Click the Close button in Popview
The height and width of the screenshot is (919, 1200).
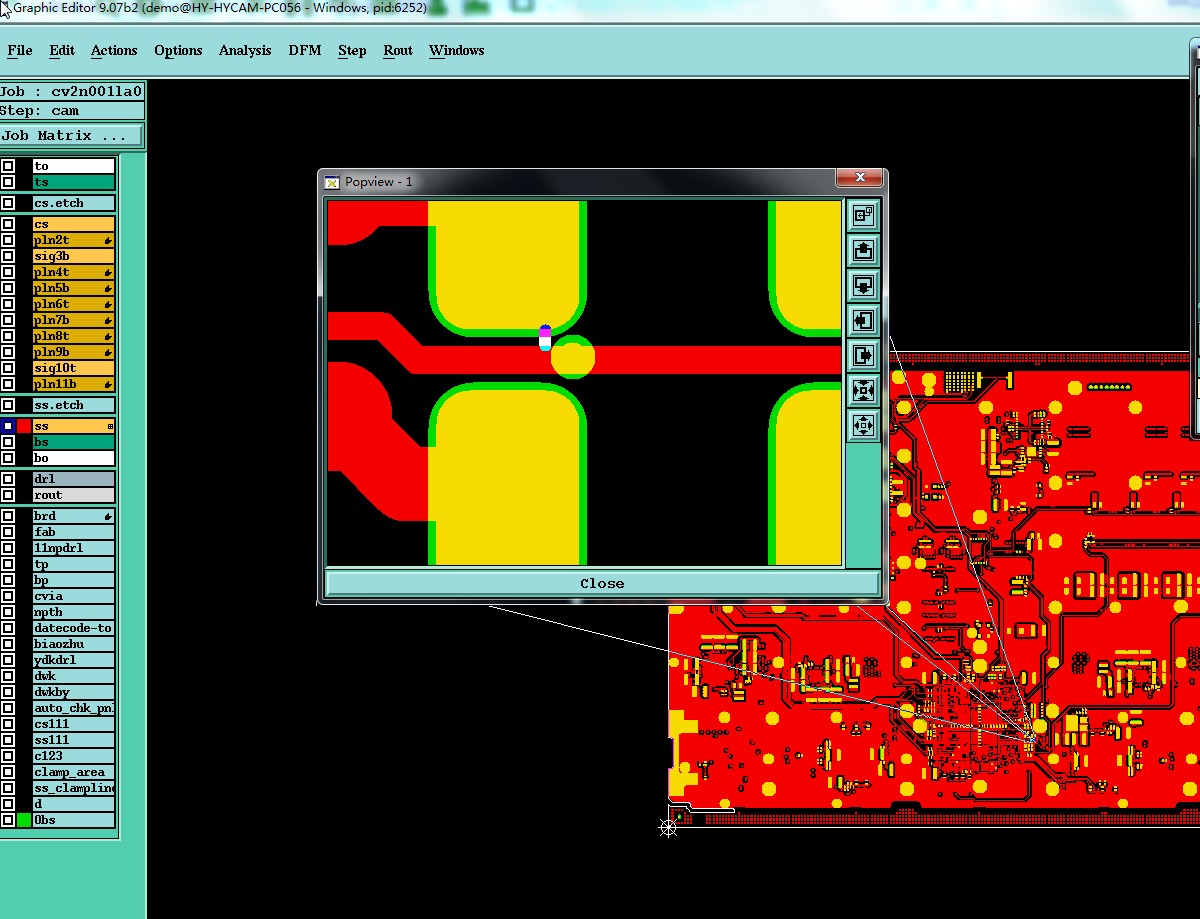[602, 583]
